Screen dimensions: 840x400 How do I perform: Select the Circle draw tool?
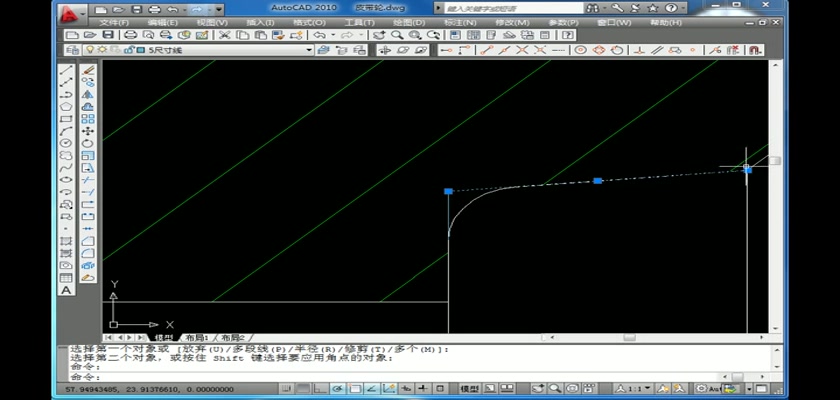tap(66, 143)
